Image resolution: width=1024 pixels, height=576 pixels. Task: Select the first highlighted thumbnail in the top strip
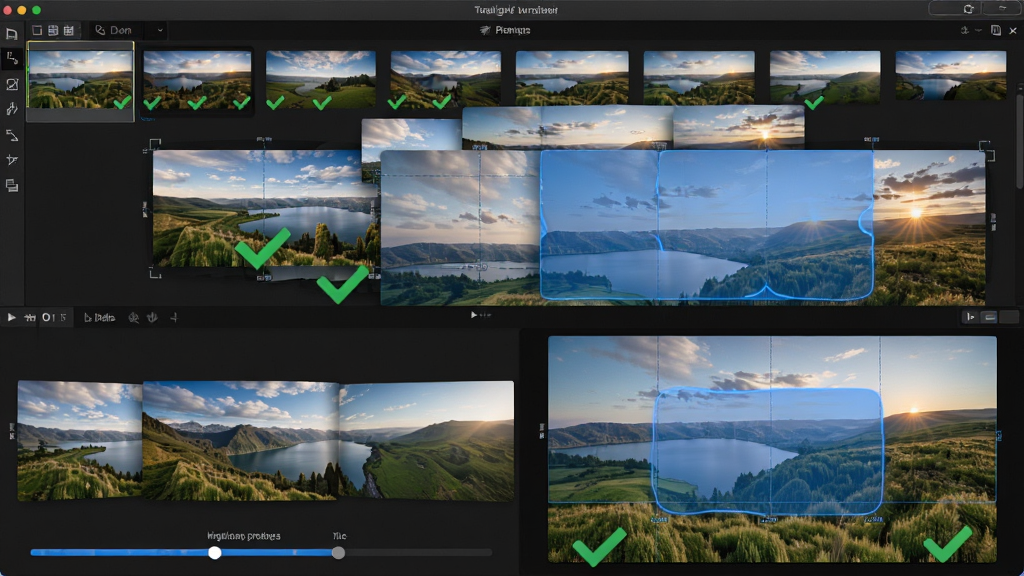[x=80, y=80]
